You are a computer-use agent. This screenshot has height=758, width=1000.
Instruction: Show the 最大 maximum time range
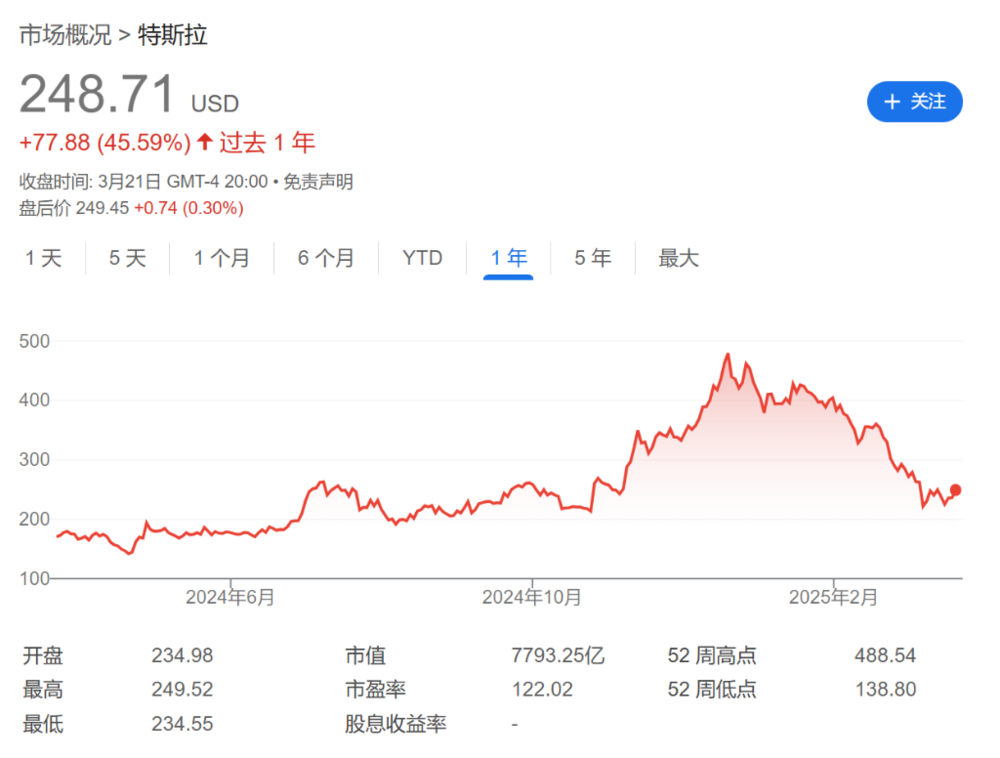tap(678, 257)
